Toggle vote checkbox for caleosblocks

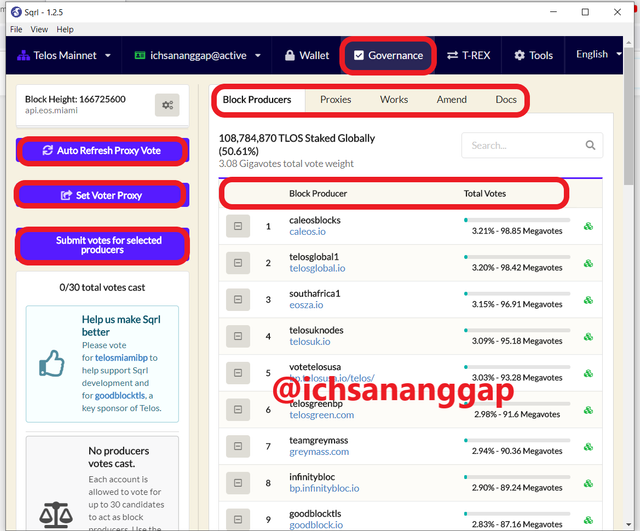pyautogui.click(x=238, y=226)
